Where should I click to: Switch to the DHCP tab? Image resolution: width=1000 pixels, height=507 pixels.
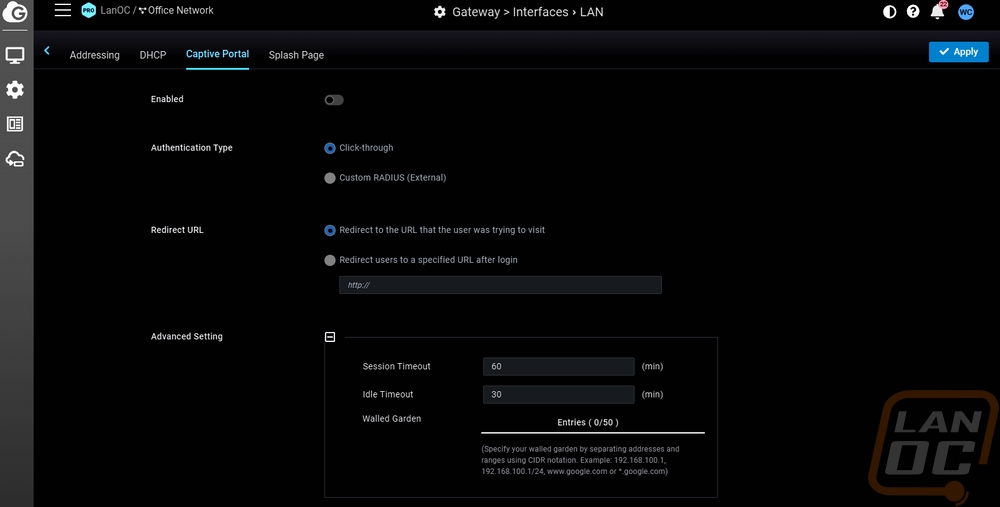153,55
